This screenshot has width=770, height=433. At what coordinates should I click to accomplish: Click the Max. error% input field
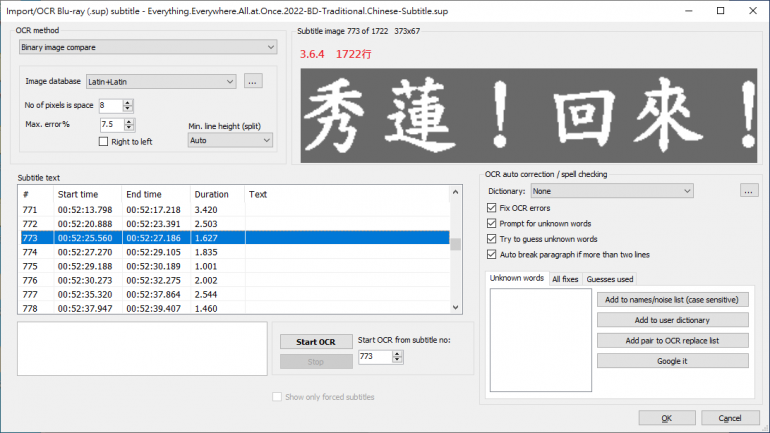click(x=112, y=124)
